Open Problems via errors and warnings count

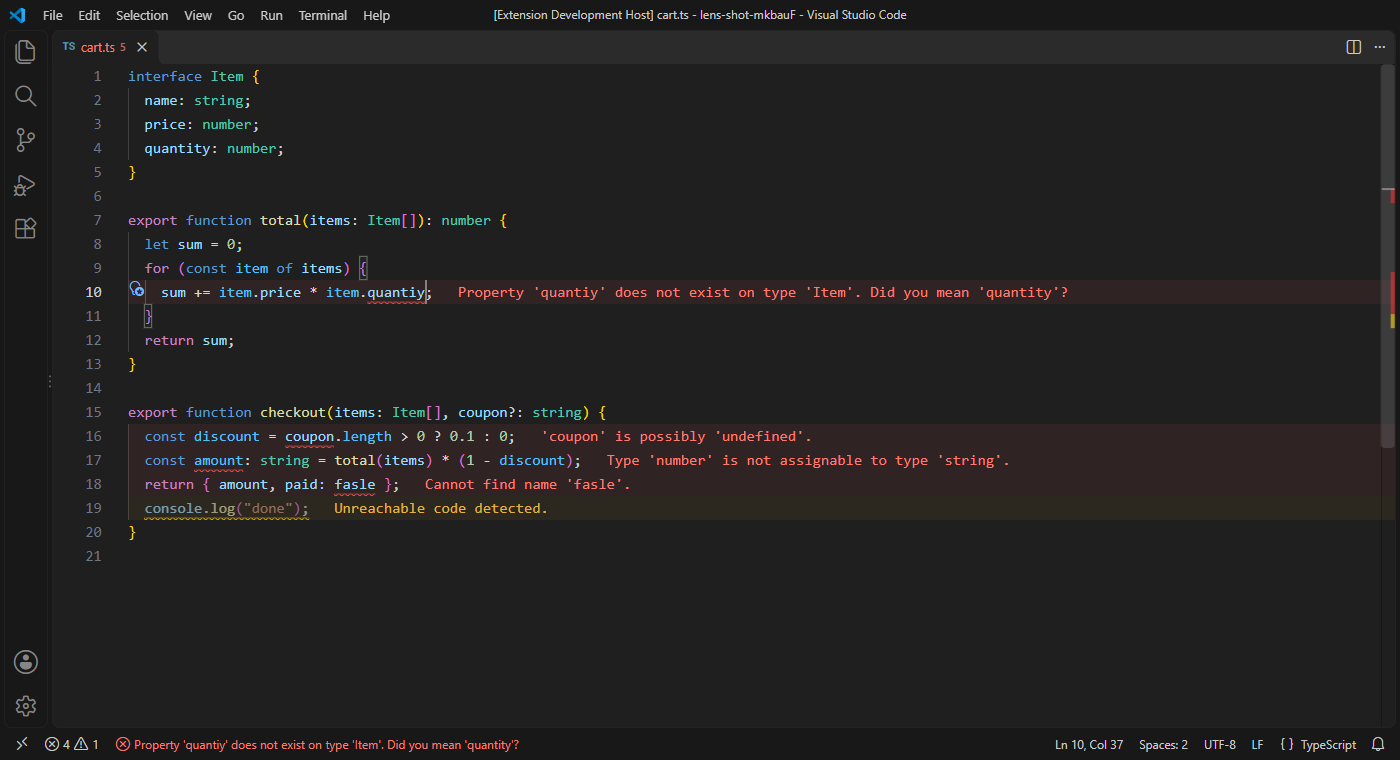point(71,745)
